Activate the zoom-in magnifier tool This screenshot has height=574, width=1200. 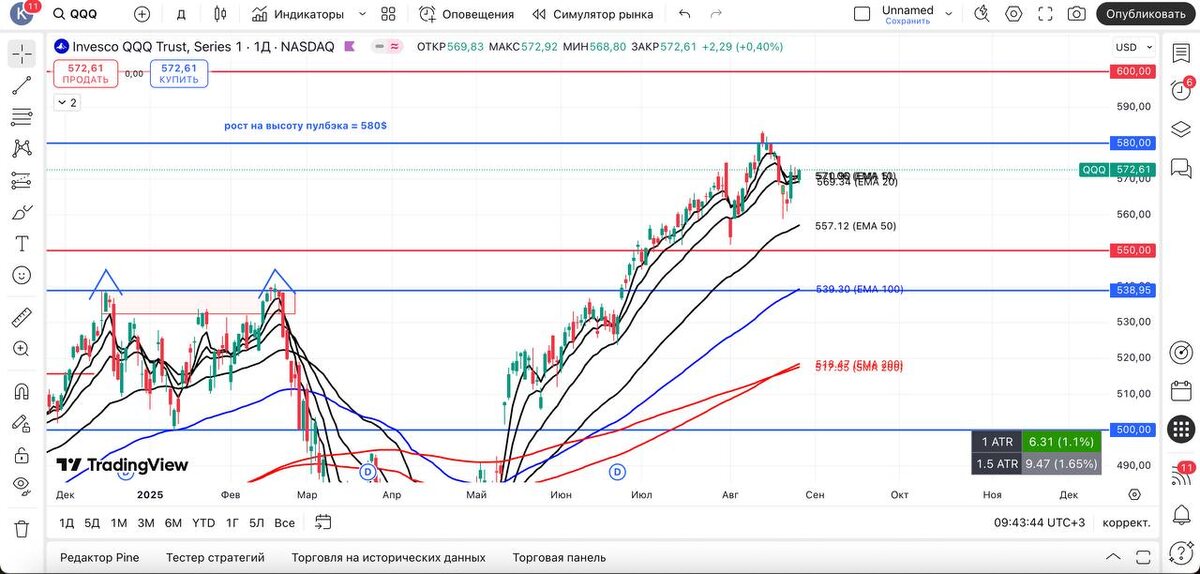tap(21, 349)
